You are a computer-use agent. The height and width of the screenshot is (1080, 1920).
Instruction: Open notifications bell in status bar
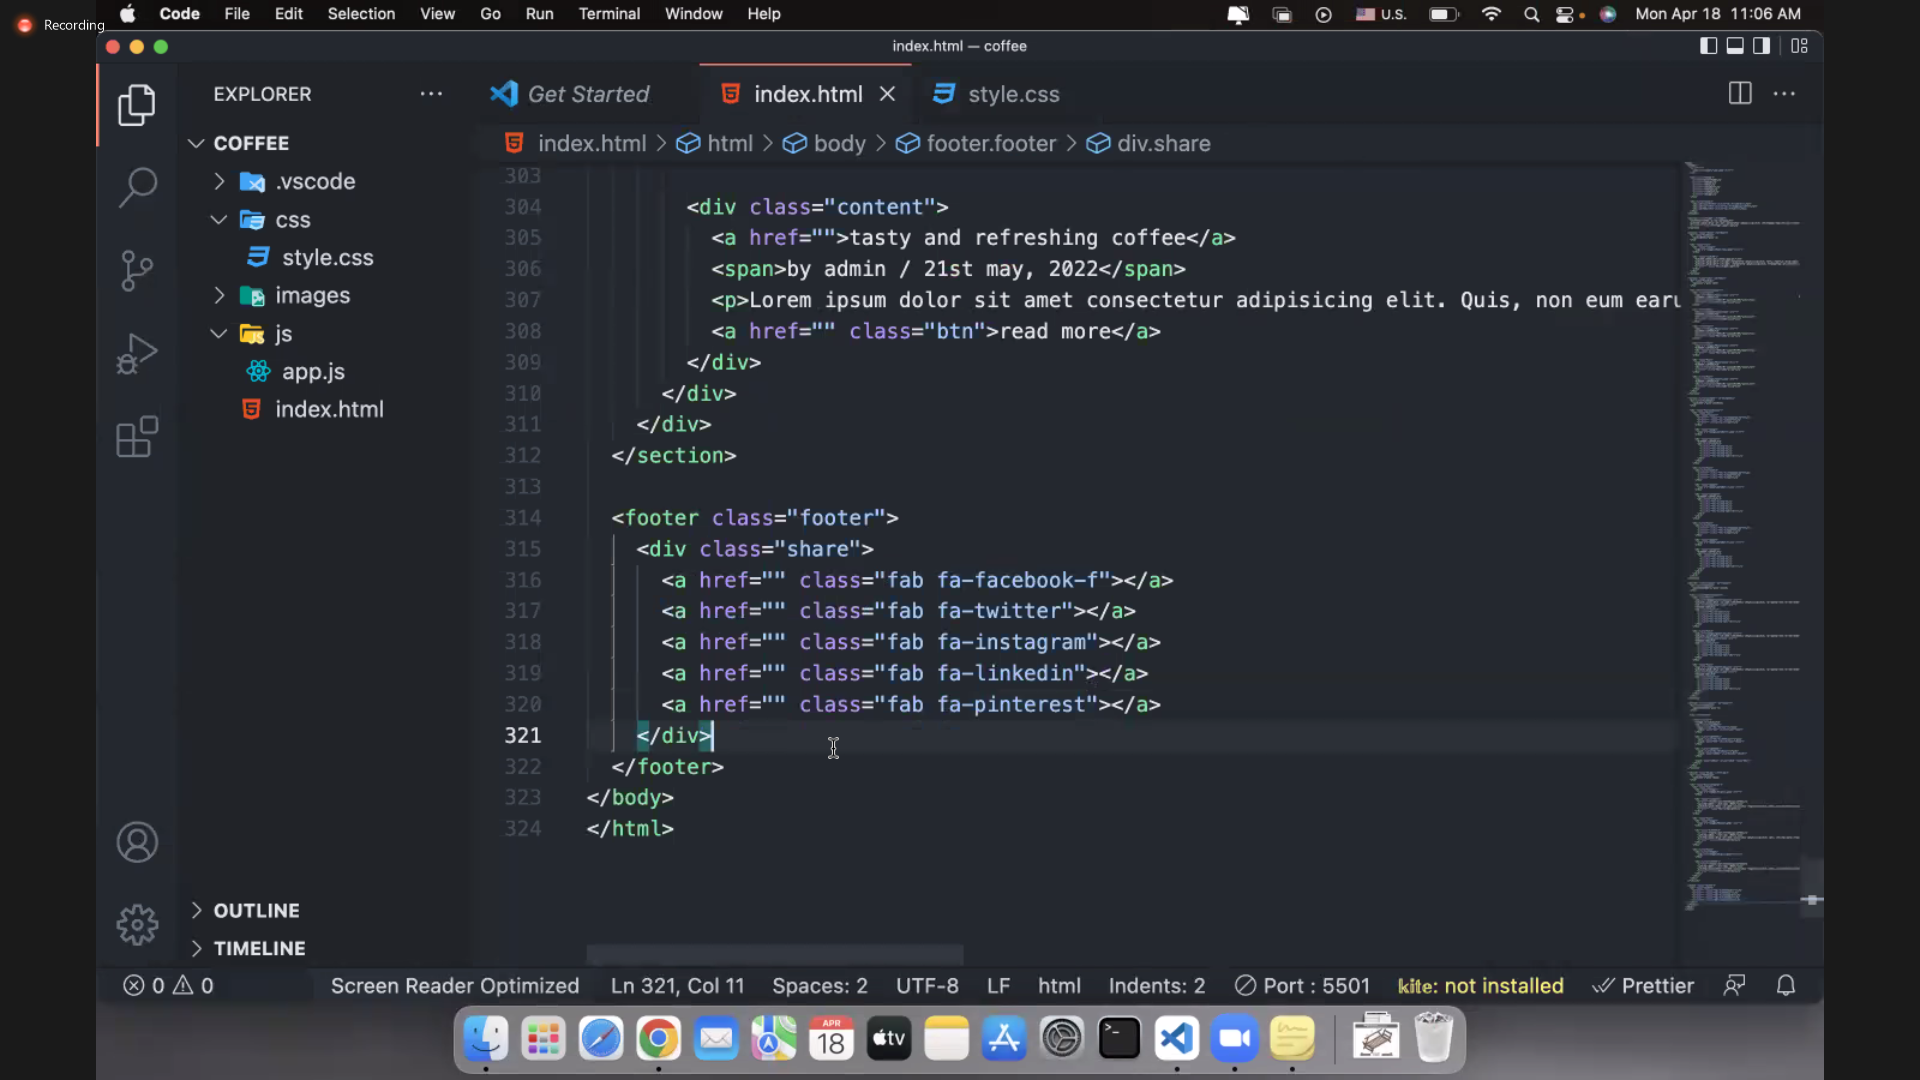(x=1786, y=986)
